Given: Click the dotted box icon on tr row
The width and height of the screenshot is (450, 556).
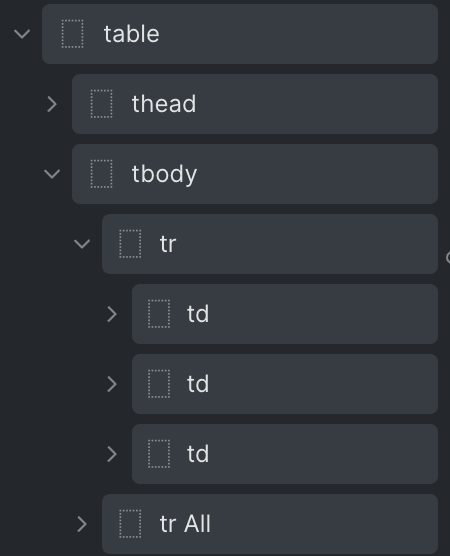Looking at the screenshot, I should [130, 244].
